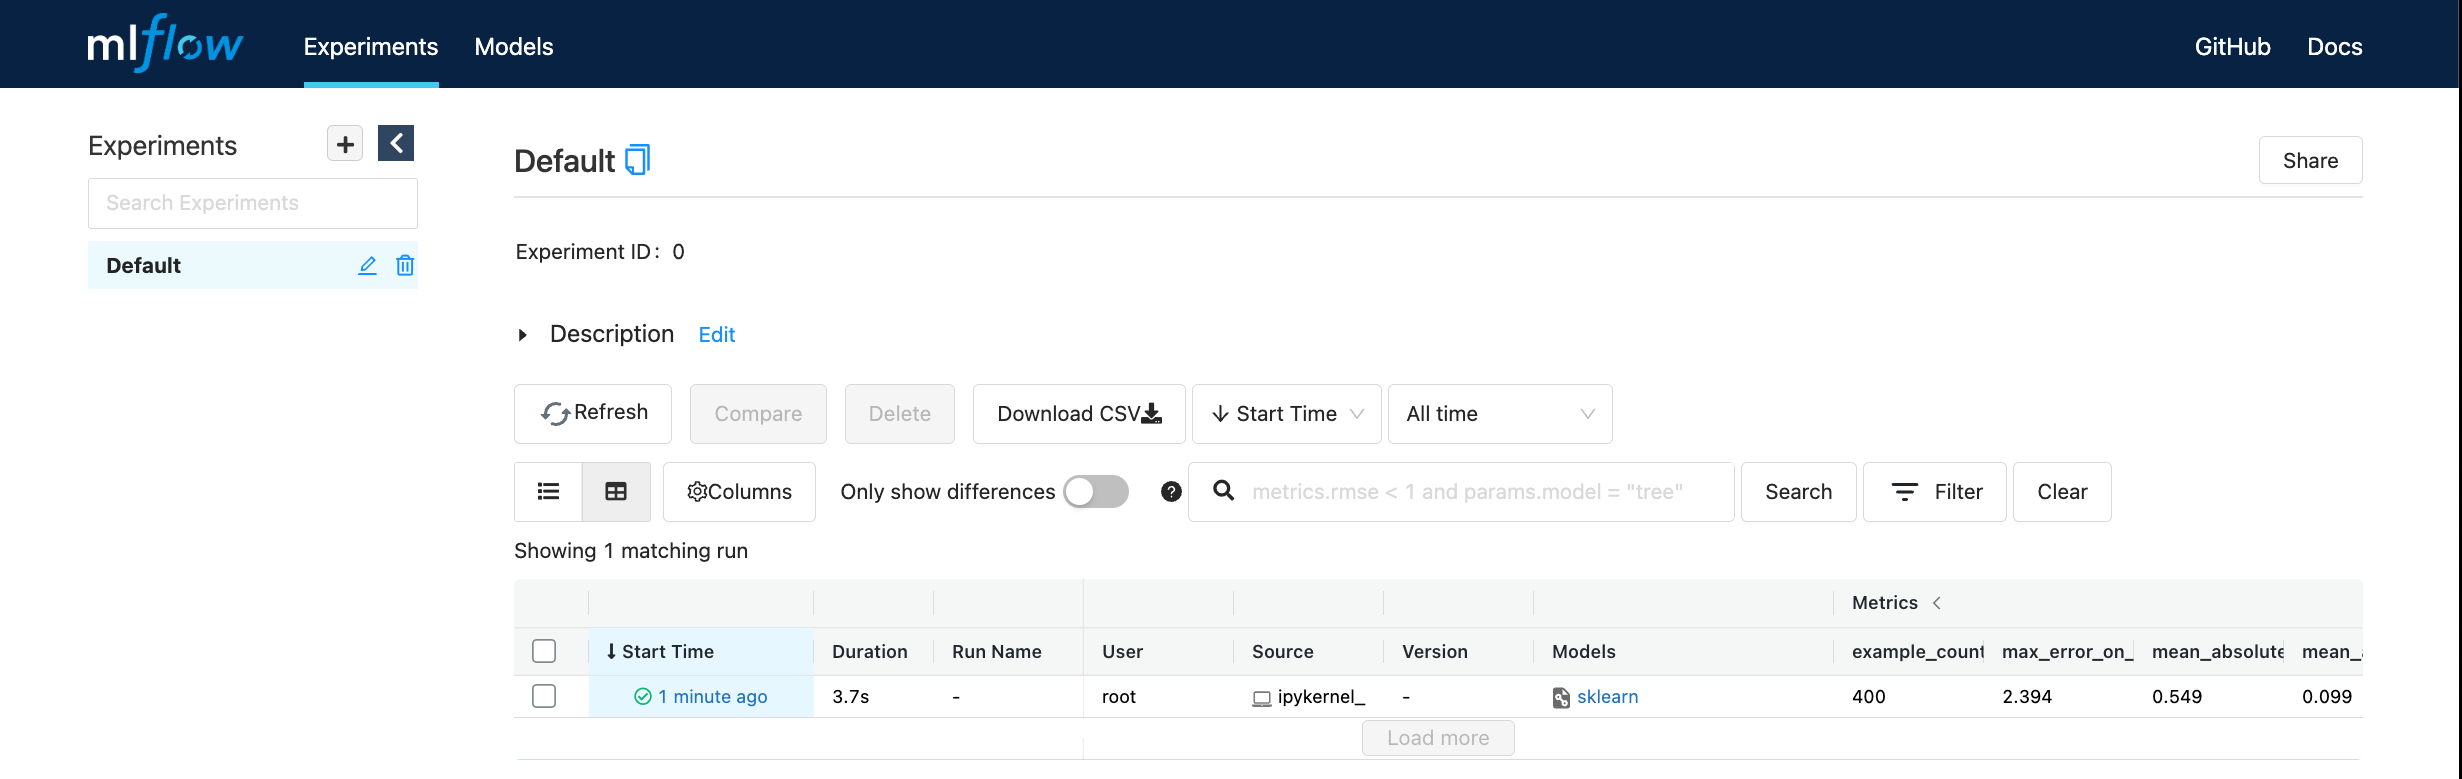Click the Duration column header
The width and height of the screenshot is (2462, 779).
(870, 651)
